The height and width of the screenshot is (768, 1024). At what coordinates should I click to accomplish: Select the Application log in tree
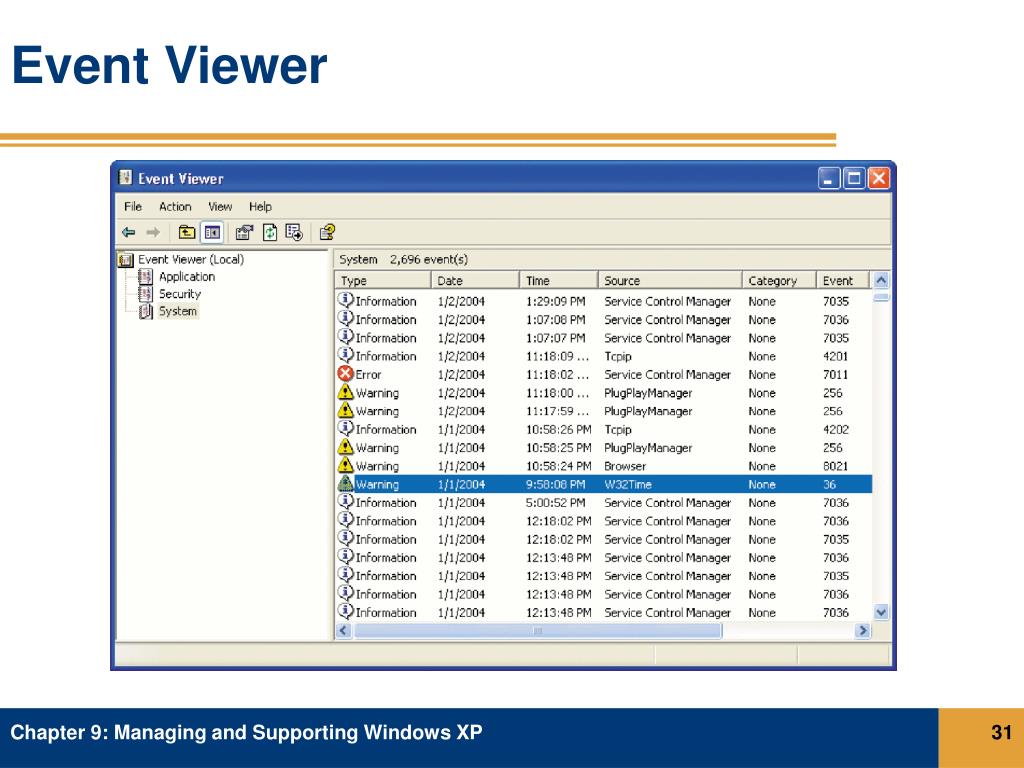[x=187, y=276]
